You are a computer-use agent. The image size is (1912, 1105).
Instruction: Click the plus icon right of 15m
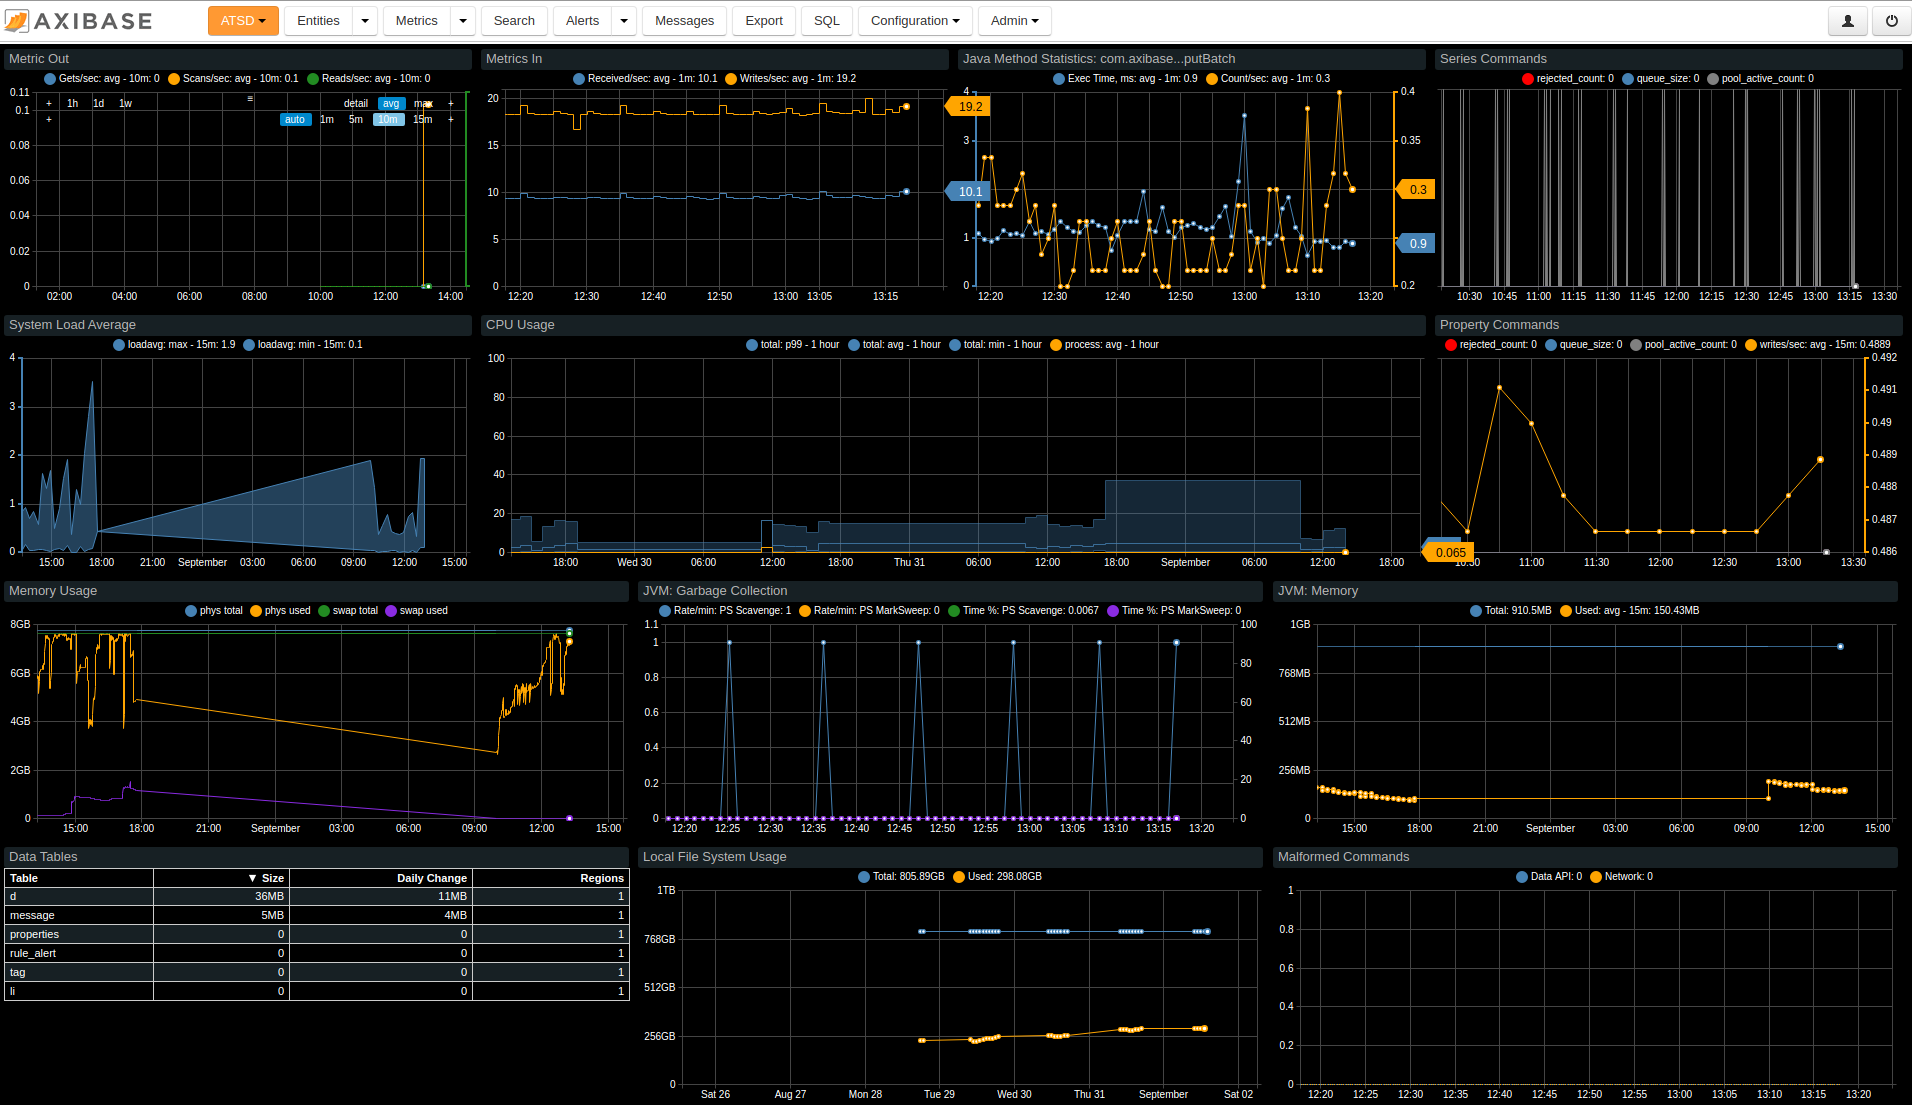click(x=451, y=119)
